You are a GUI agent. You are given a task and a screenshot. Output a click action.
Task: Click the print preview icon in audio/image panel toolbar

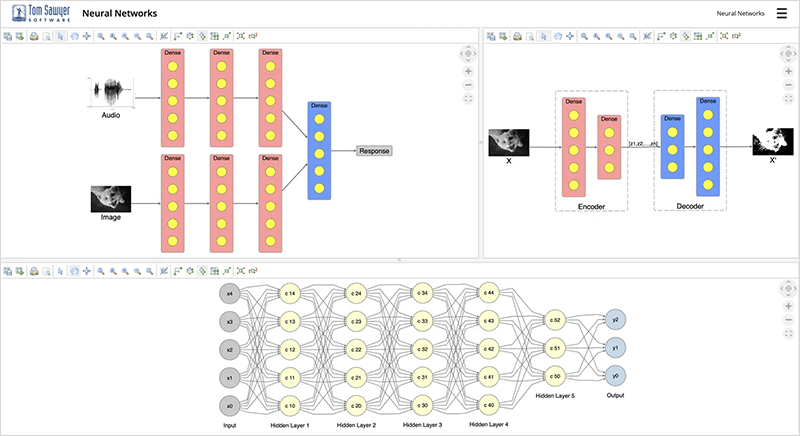click(46, 36)
